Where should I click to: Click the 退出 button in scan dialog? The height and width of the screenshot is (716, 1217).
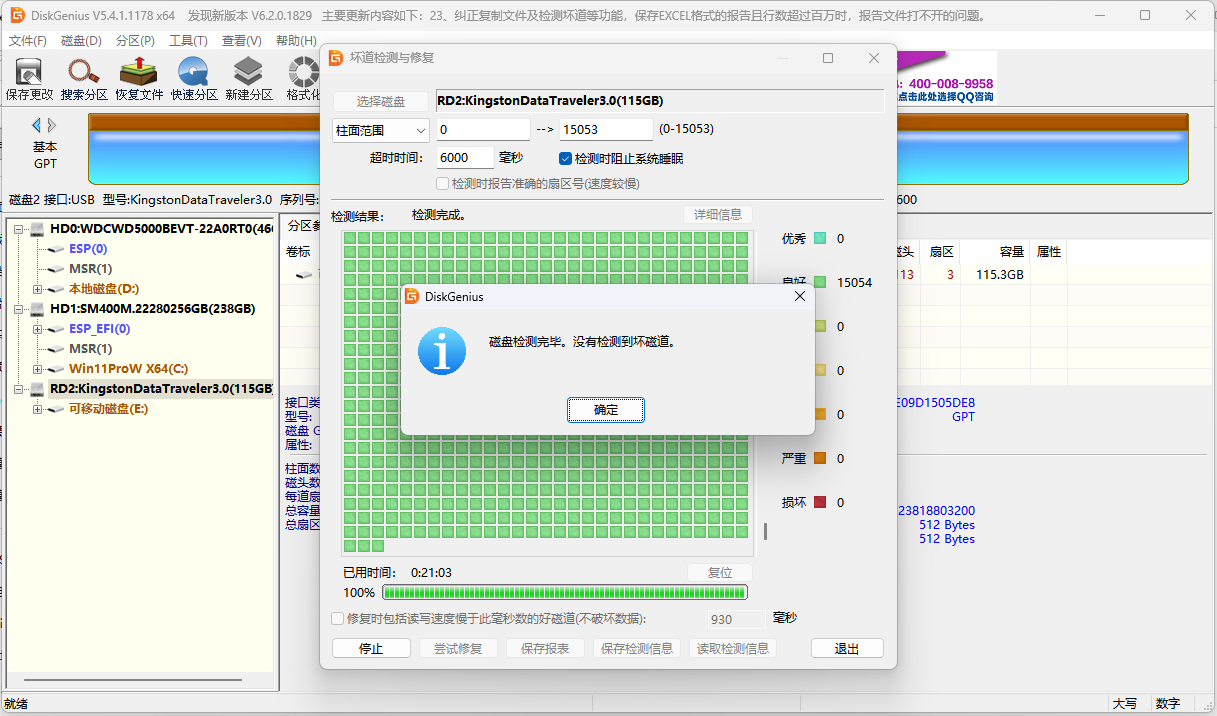(847, 648)
